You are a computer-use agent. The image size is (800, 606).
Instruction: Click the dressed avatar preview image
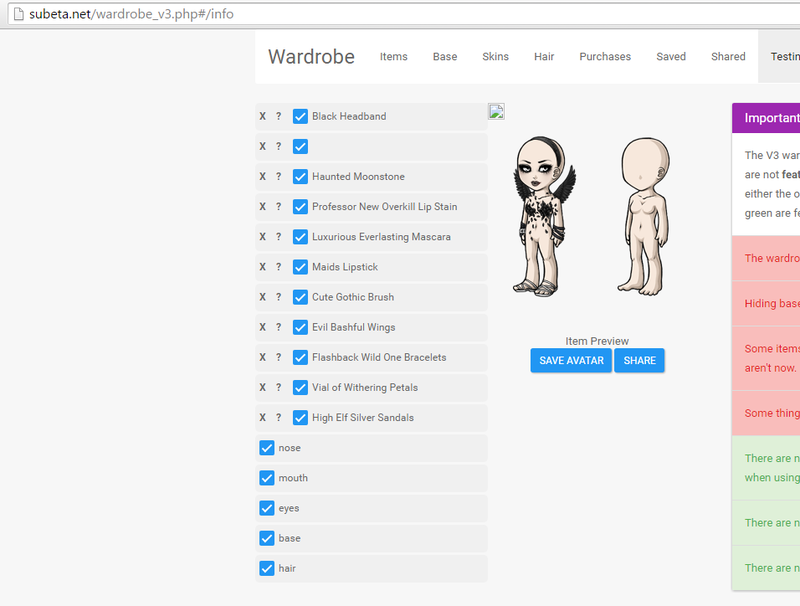pyautogui.click(x=541, y=216)
